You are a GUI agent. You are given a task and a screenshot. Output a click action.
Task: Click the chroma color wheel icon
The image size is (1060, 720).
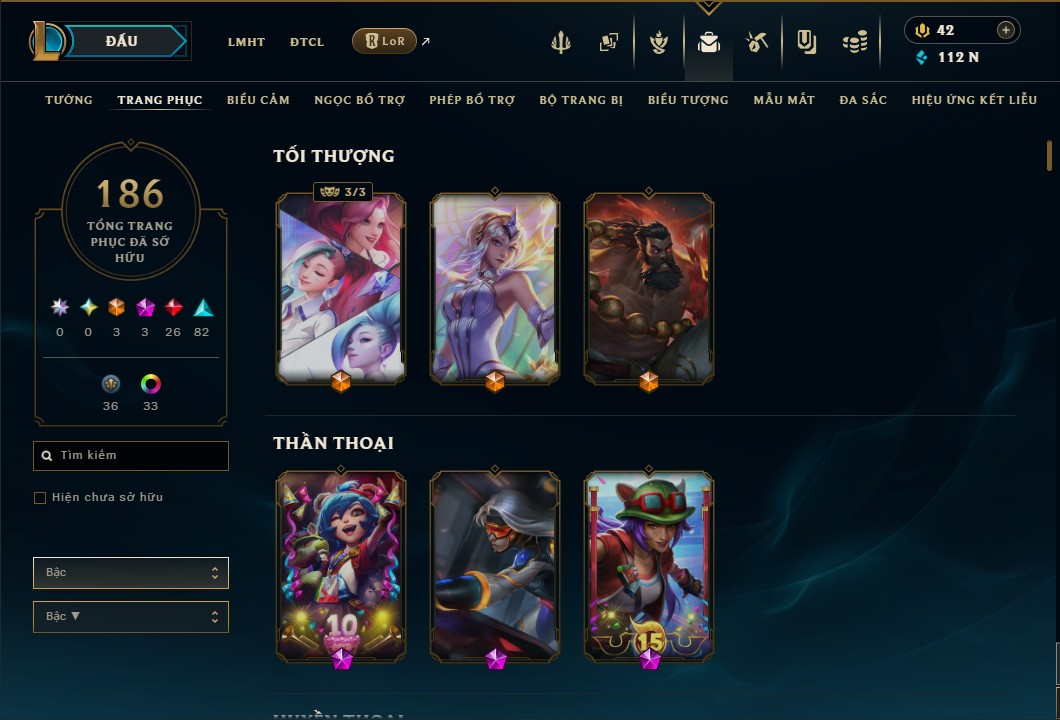tap(151, 384)
